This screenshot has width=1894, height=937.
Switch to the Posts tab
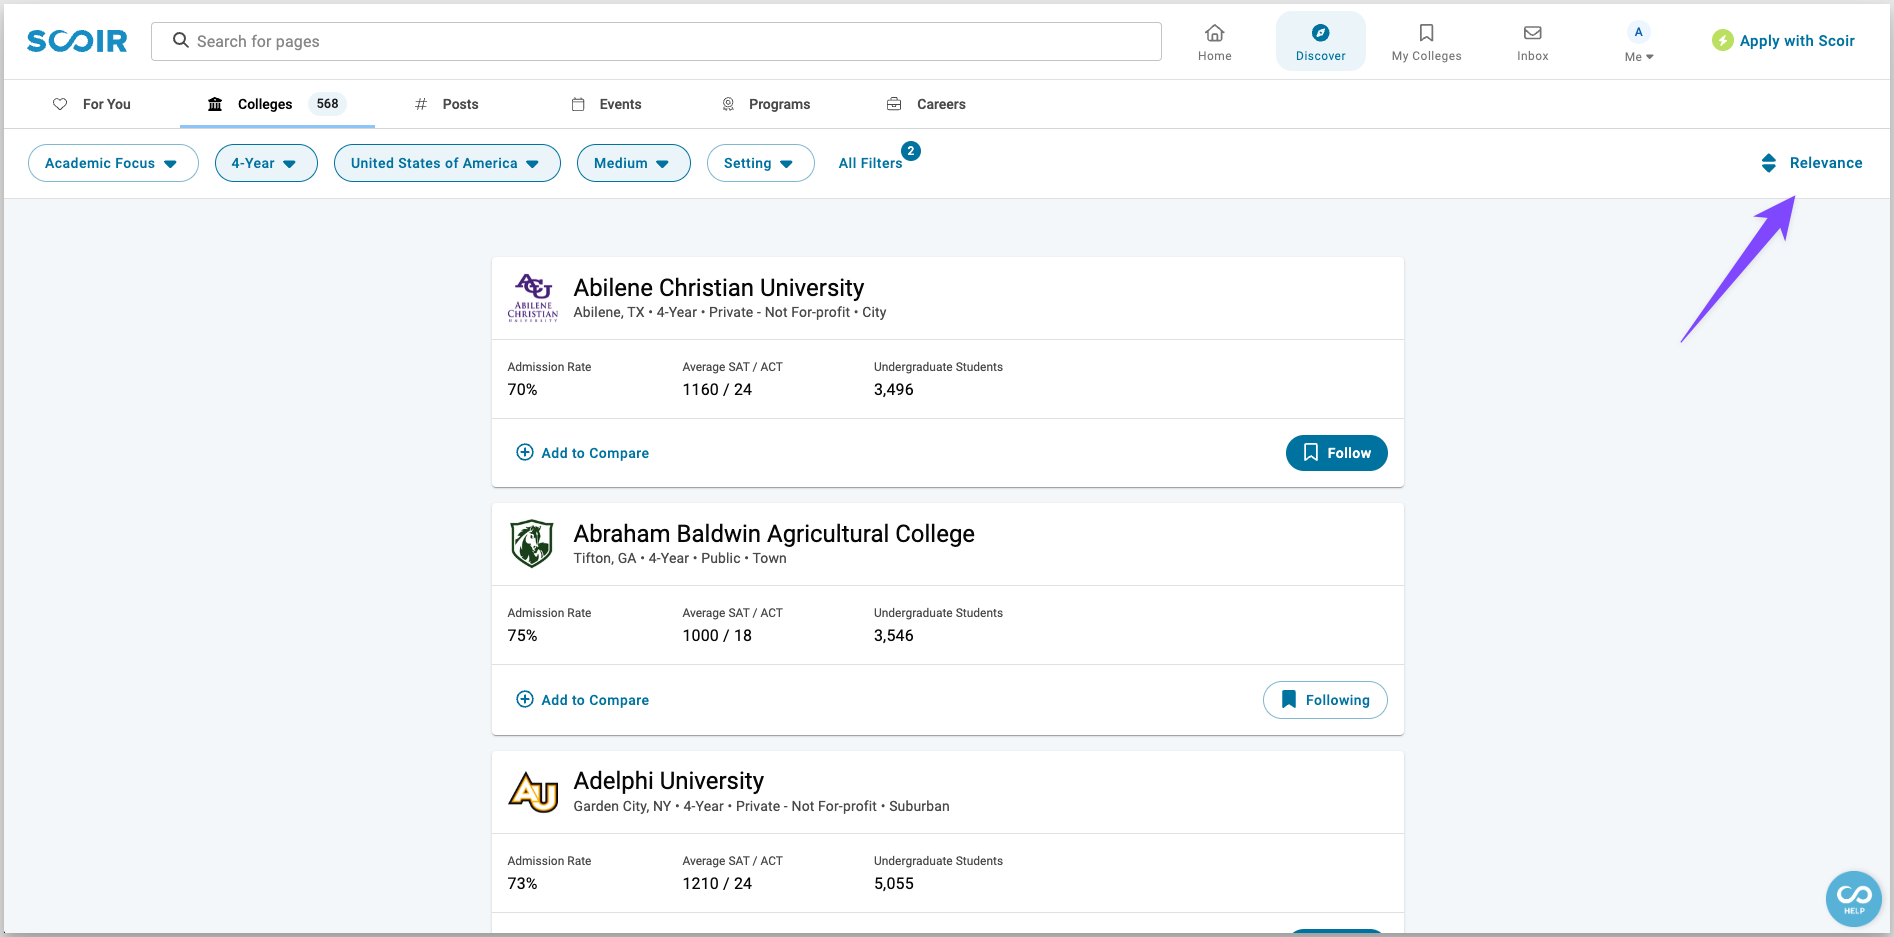[x=447, y=104]
